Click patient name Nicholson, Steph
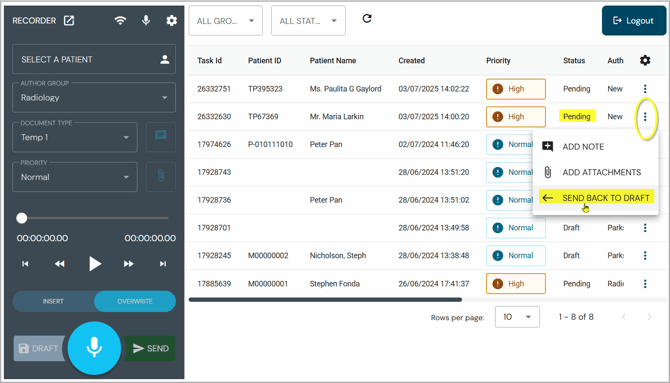The image size is (670, 383). pos(338,256)
